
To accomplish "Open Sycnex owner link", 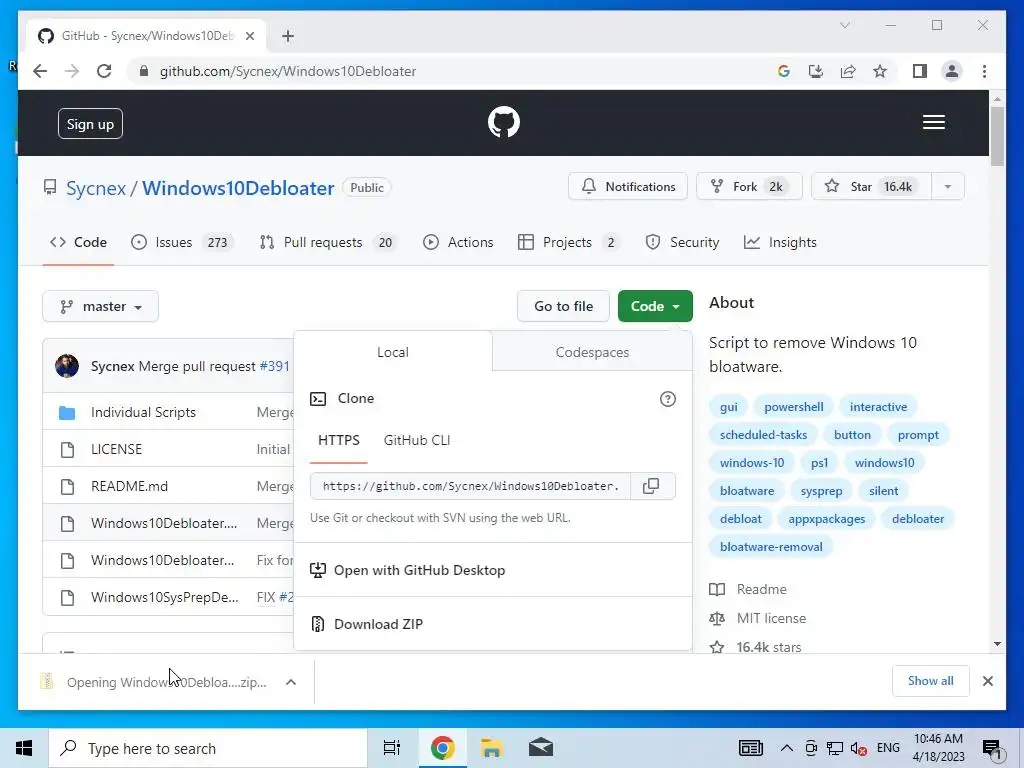I will (96, 188).
